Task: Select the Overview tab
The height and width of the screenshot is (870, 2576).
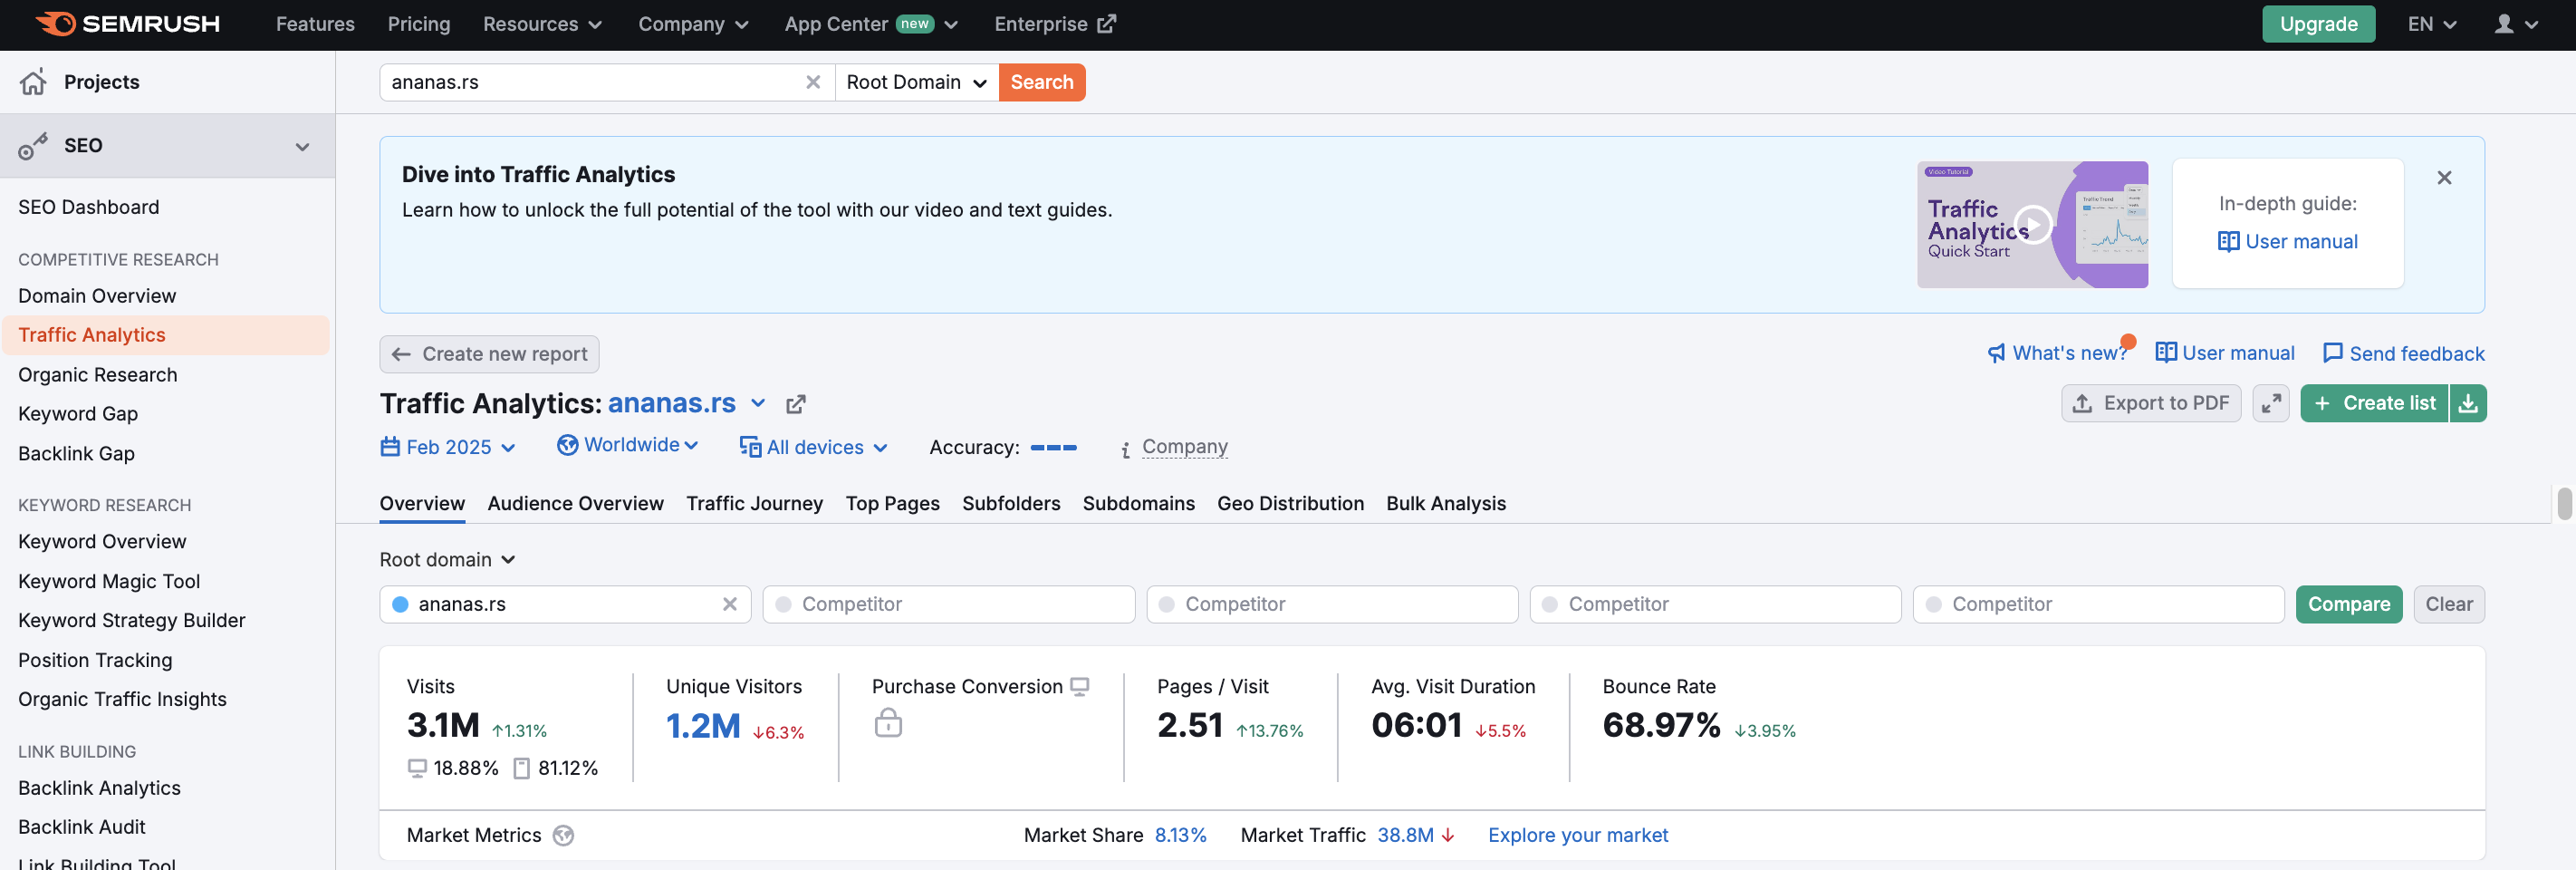Action: point(422,504)
